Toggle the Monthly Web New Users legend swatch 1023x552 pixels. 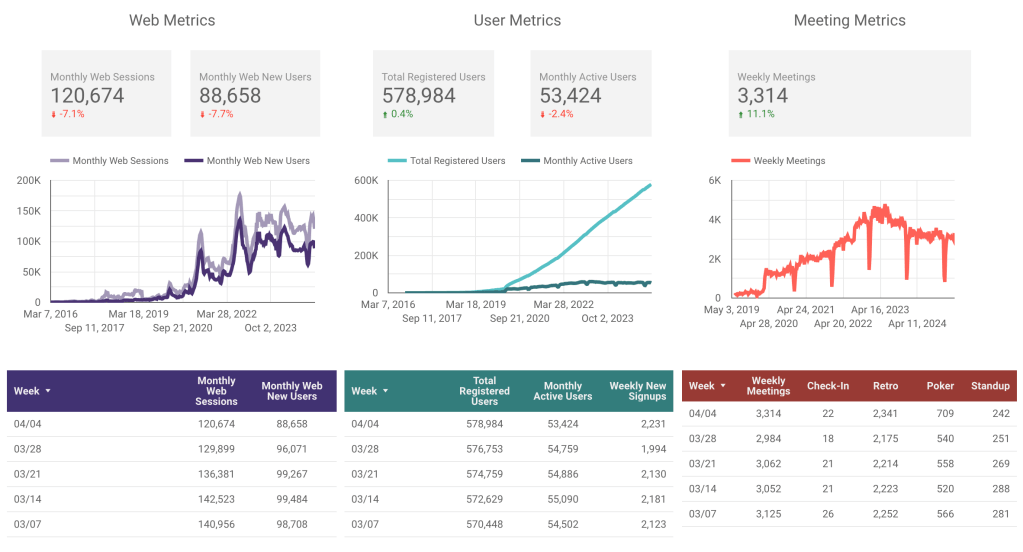[194, 161]
